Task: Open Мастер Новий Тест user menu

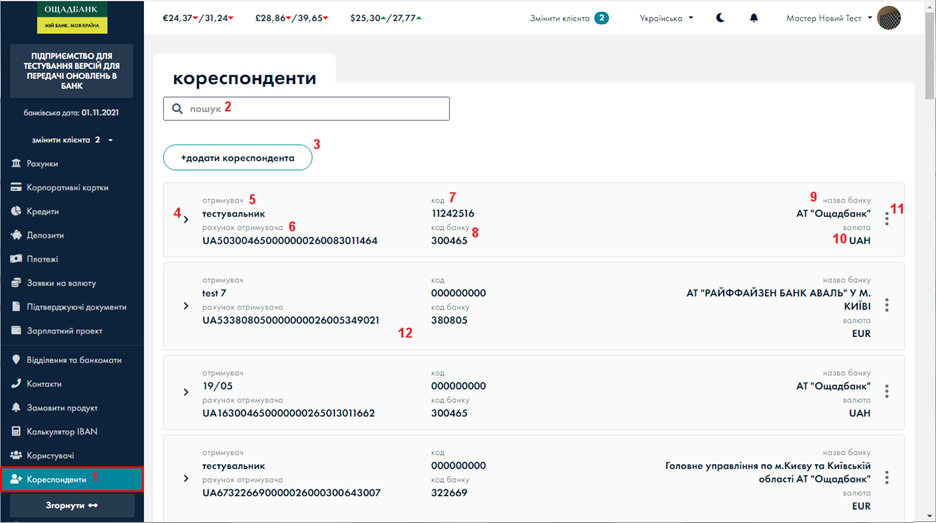Action: click(829, 18)
